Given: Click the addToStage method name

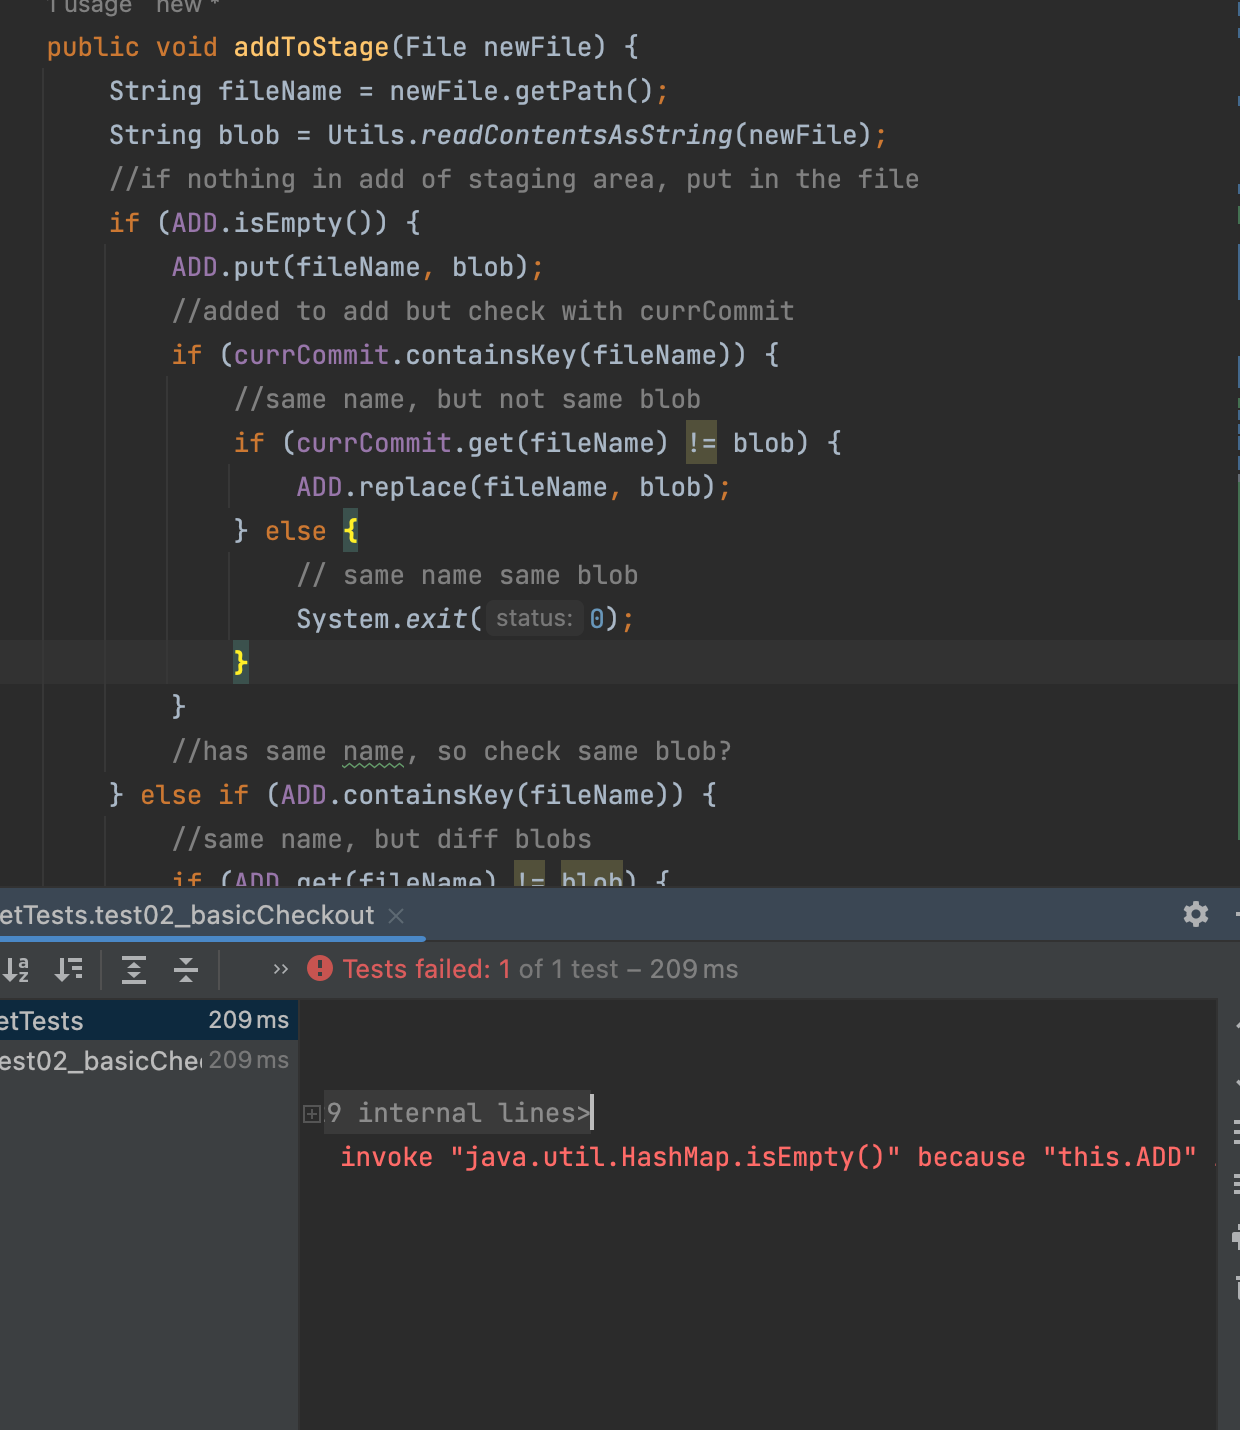Looking at the screenshot, I should tap(311, 47).
